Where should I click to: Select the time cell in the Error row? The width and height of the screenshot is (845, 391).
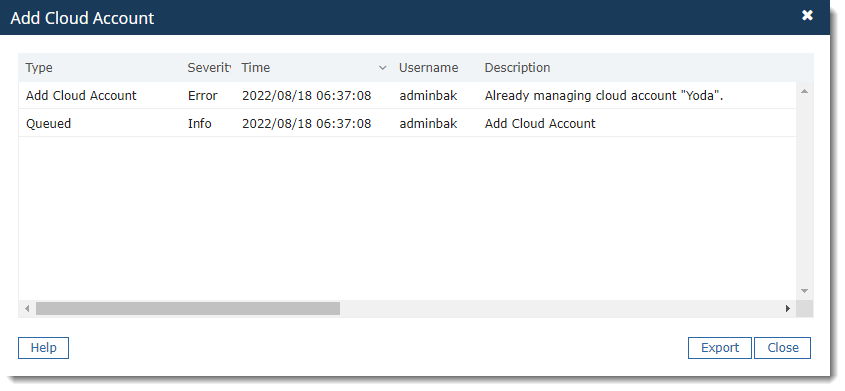[x=307, y=96]
